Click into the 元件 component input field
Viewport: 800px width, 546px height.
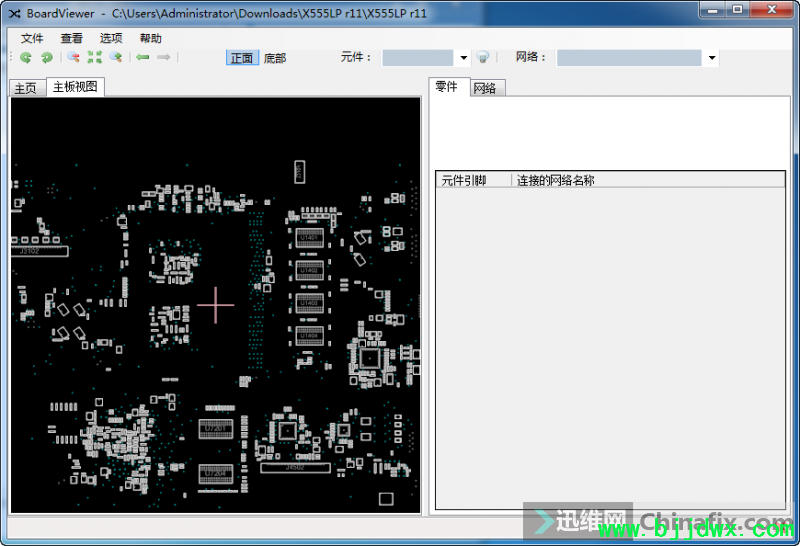[418, 58]
